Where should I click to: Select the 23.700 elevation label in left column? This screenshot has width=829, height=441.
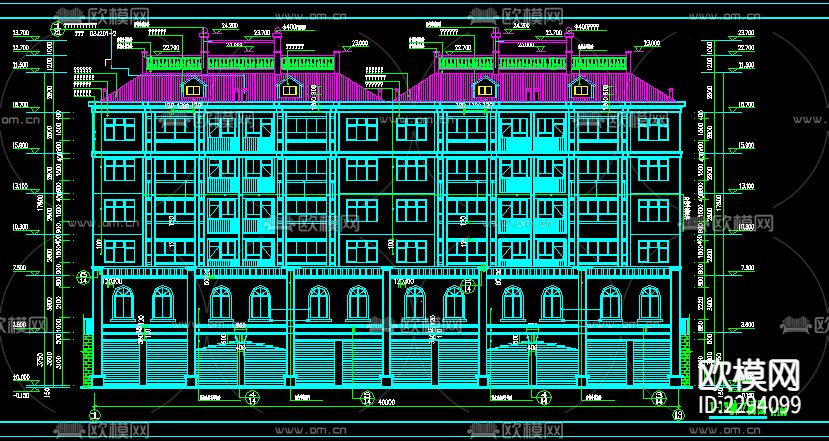21,33
